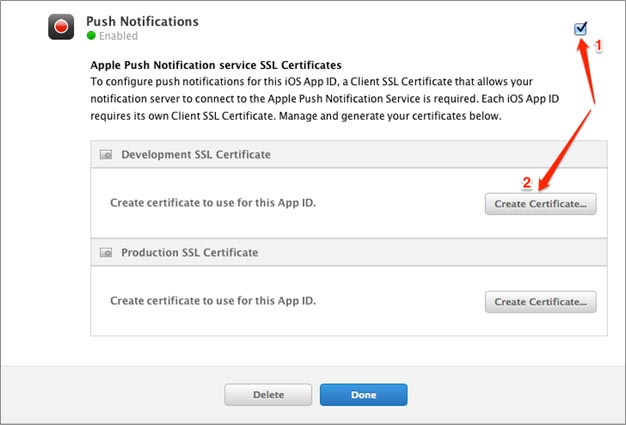Screen dimensions: 626x425
Task: Click the green Enabled status dot
Action: (91, 36)
